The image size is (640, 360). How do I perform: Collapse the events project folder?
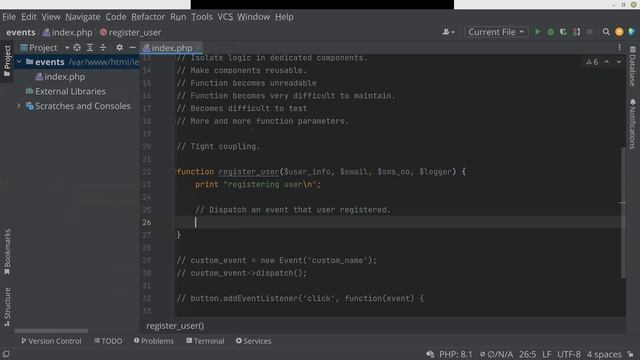pos(18,62)
